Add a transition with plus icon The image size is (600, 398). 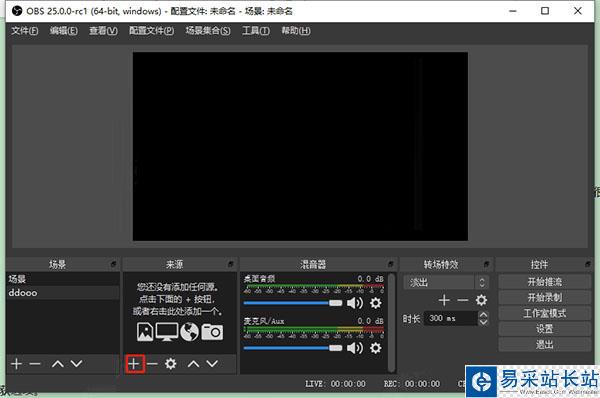[x=444, y=300]
